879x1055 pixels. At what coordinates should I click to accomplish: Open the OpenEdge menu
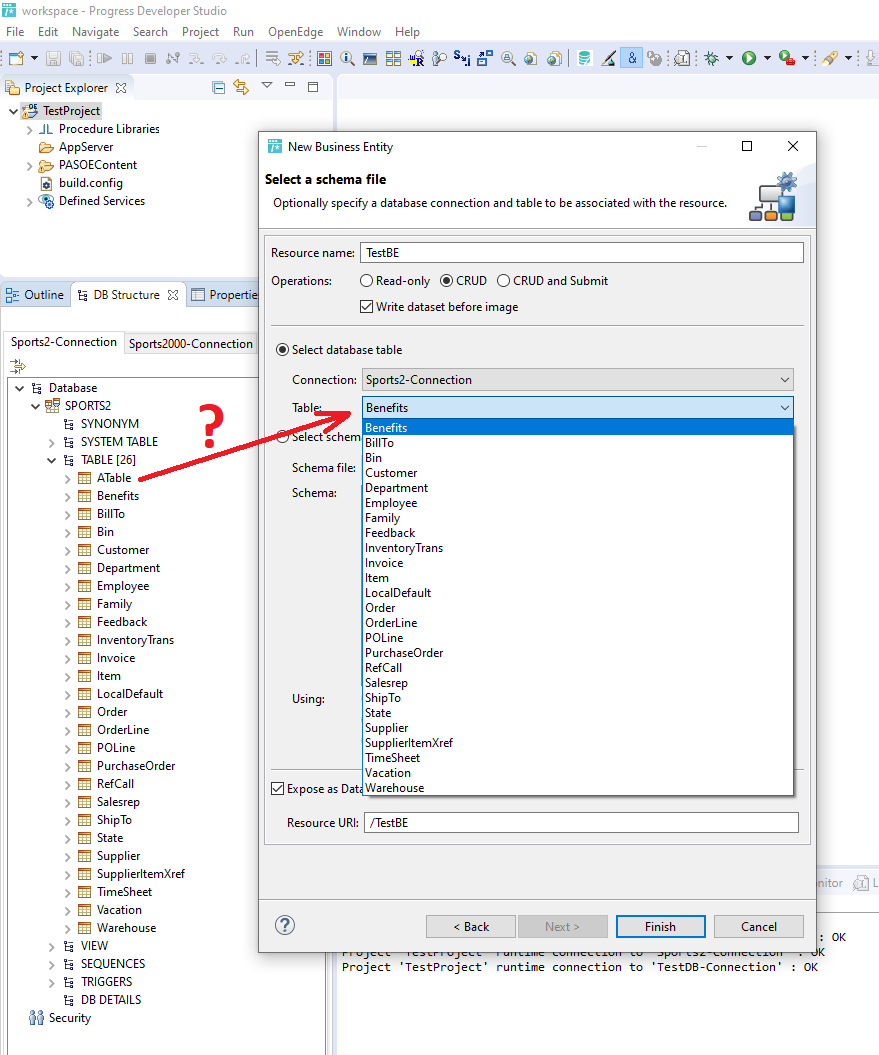click(x=295, y=32)
